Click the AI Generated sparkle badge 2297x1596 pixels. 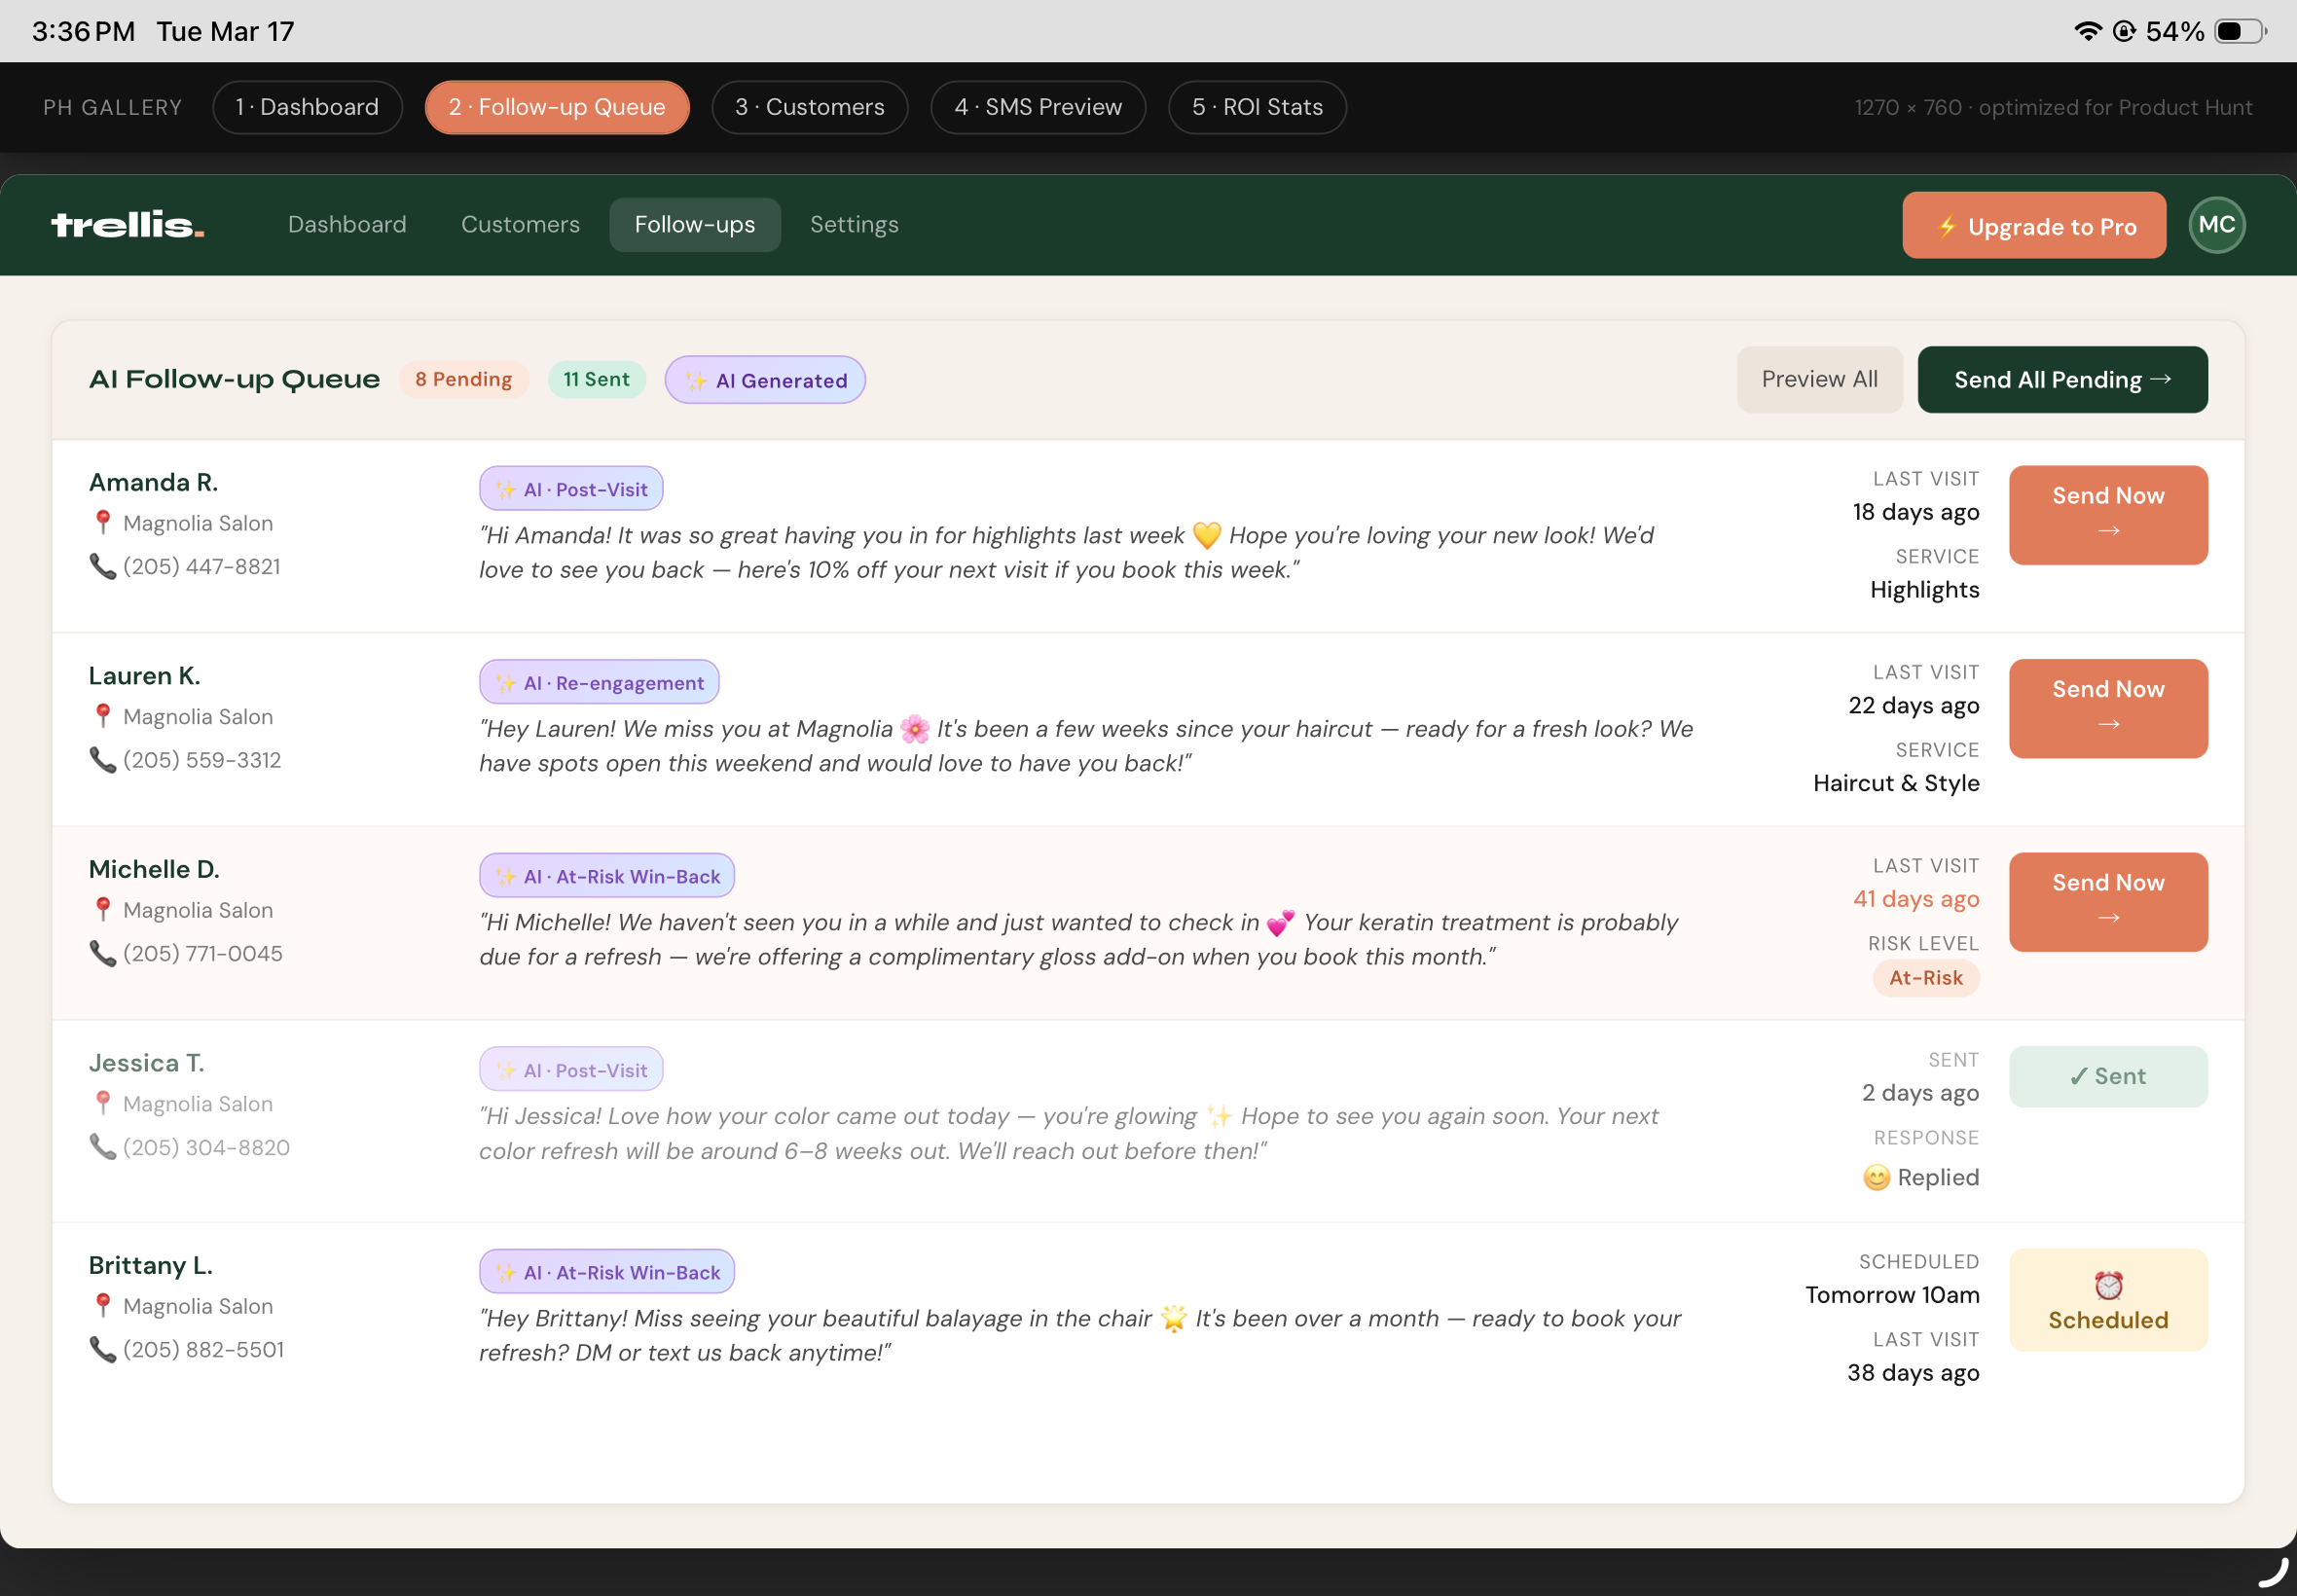point(765,380)
